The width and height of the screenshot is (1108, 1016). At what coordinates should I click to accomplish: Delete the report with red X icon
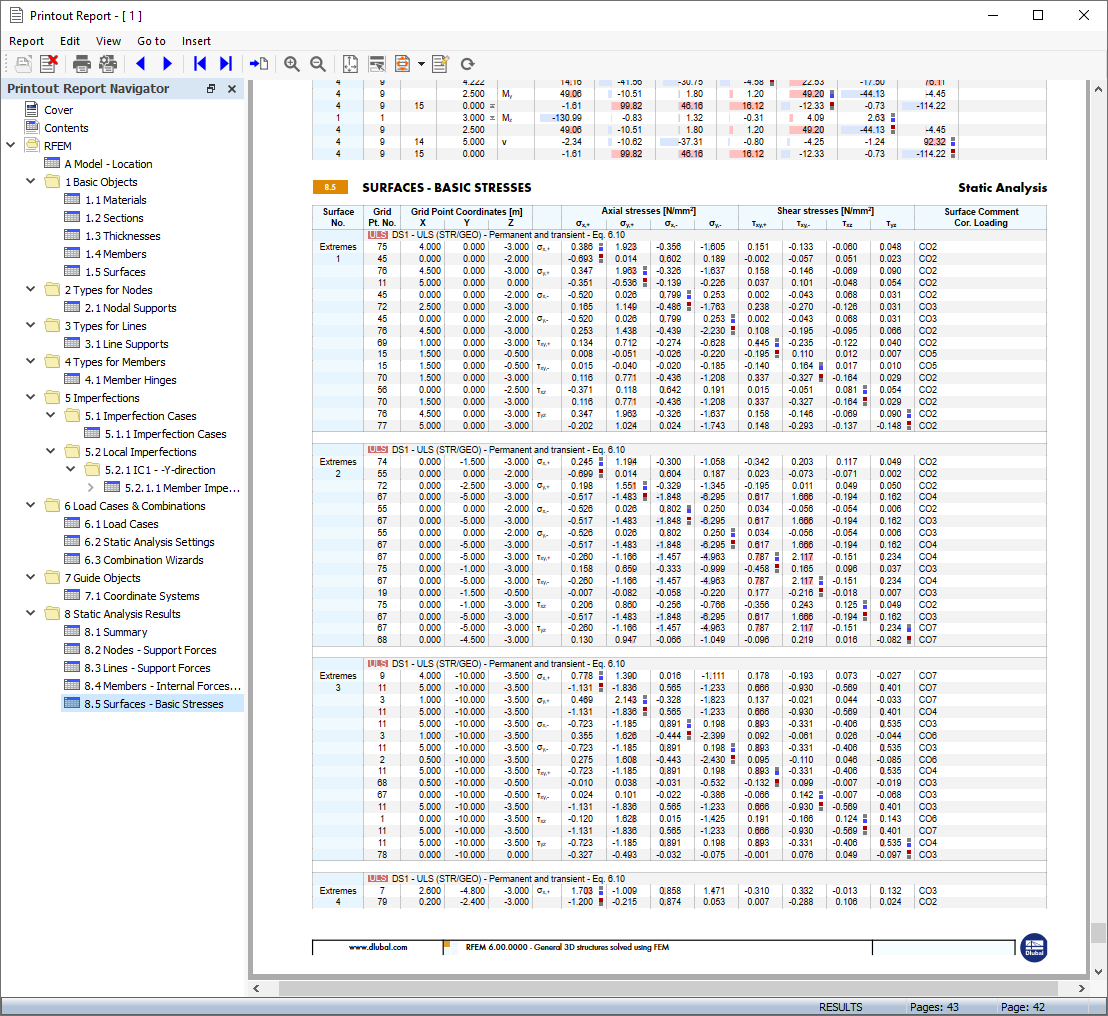[48, 64]
